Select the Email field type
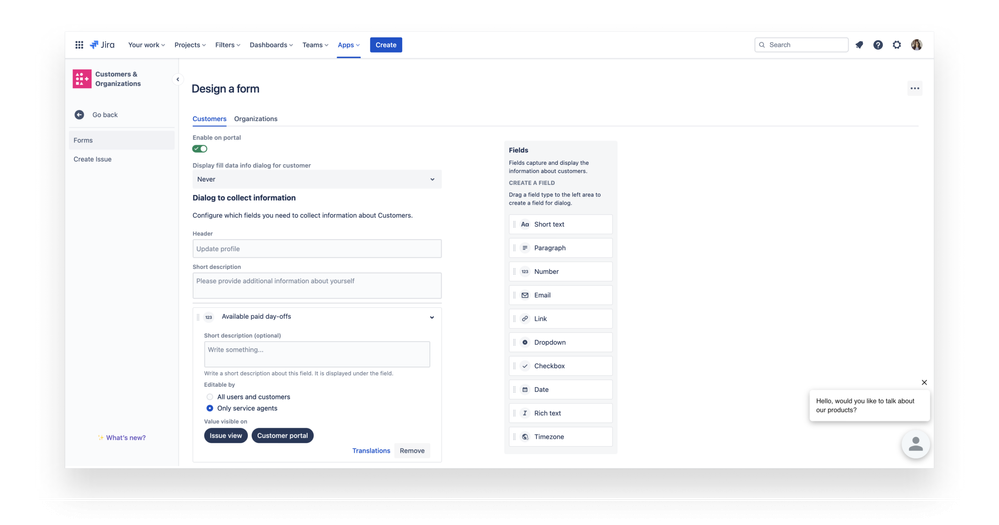 click(x=561, y=295)
